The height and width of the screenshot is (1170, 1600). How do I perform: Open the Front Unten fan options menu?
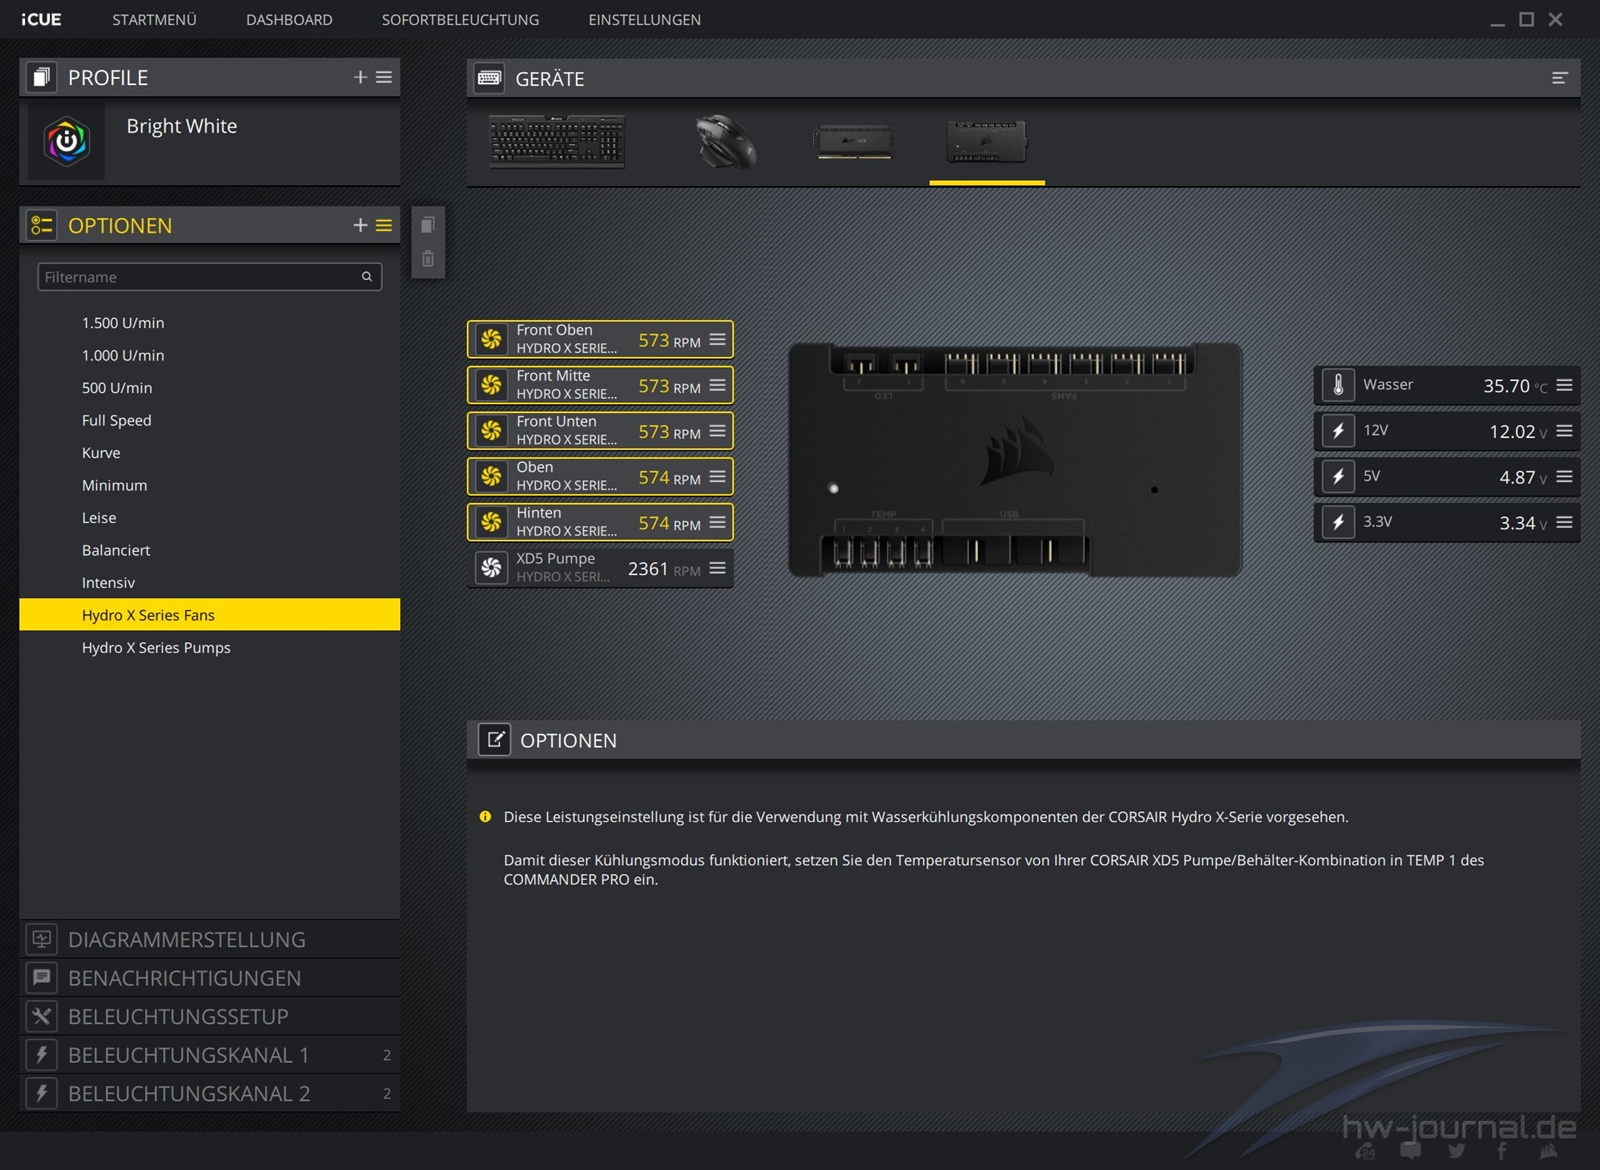coord(717,431)
